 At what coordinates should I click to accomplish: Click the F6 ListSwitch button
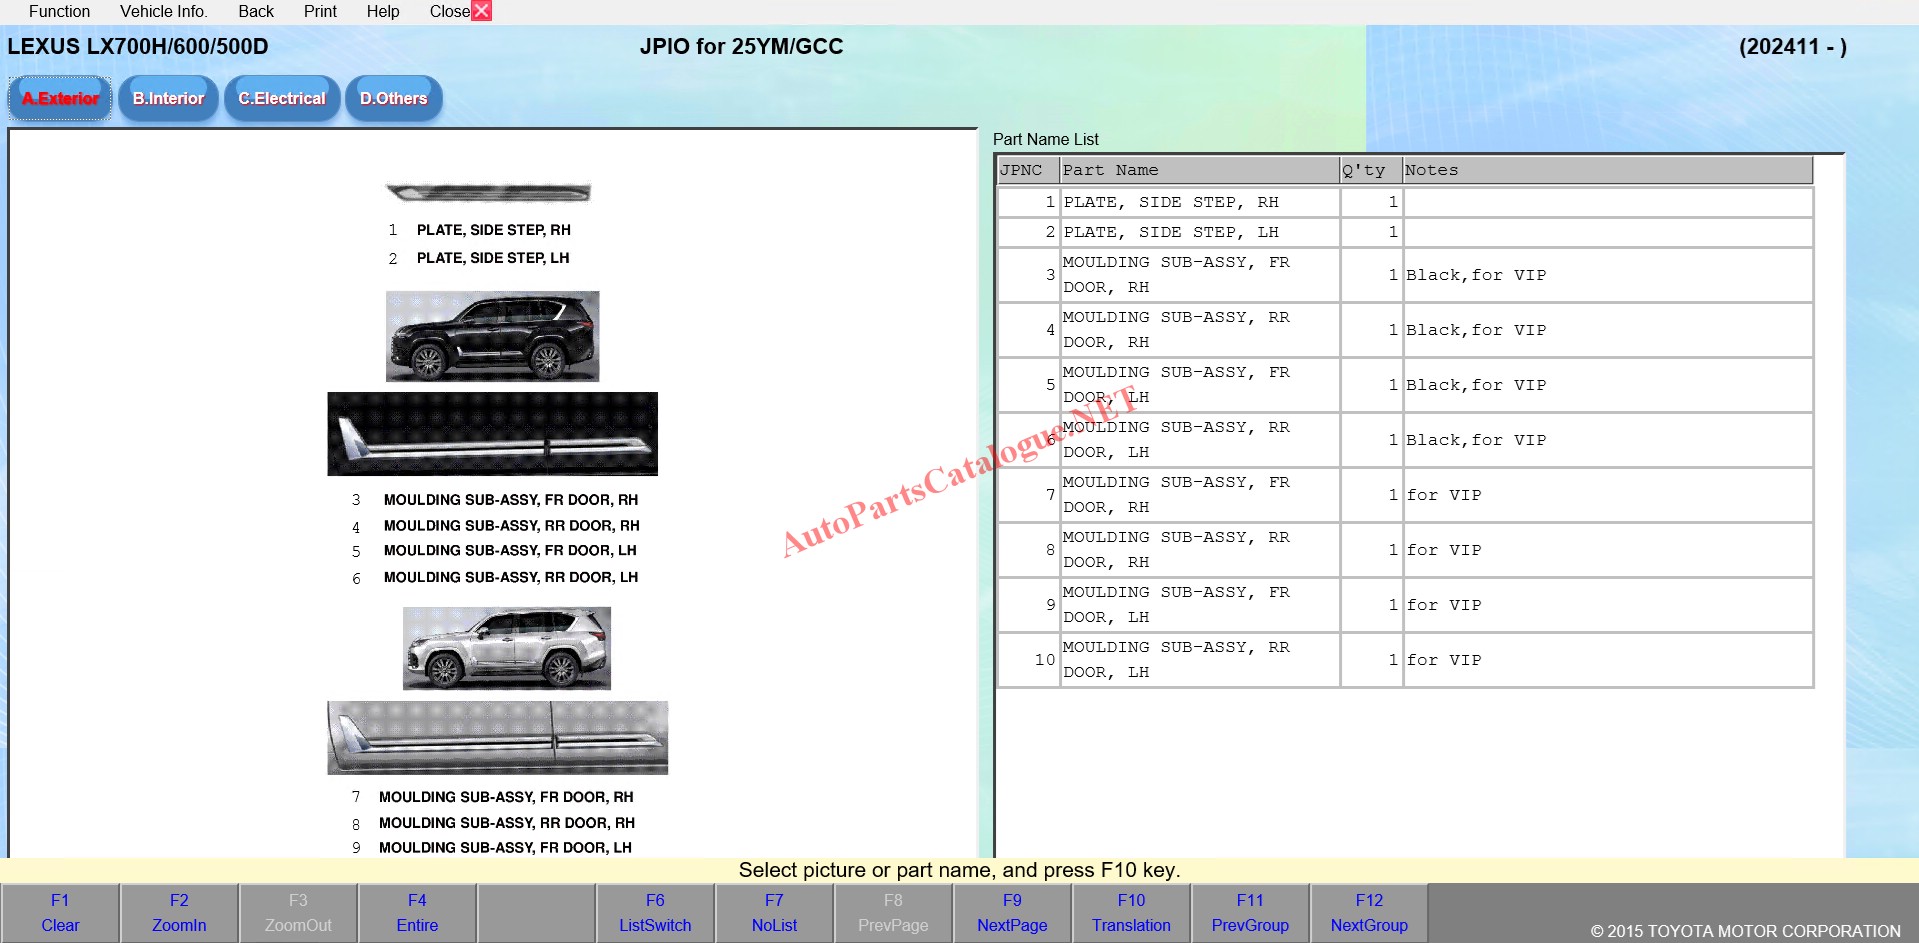tap(655, 913)
